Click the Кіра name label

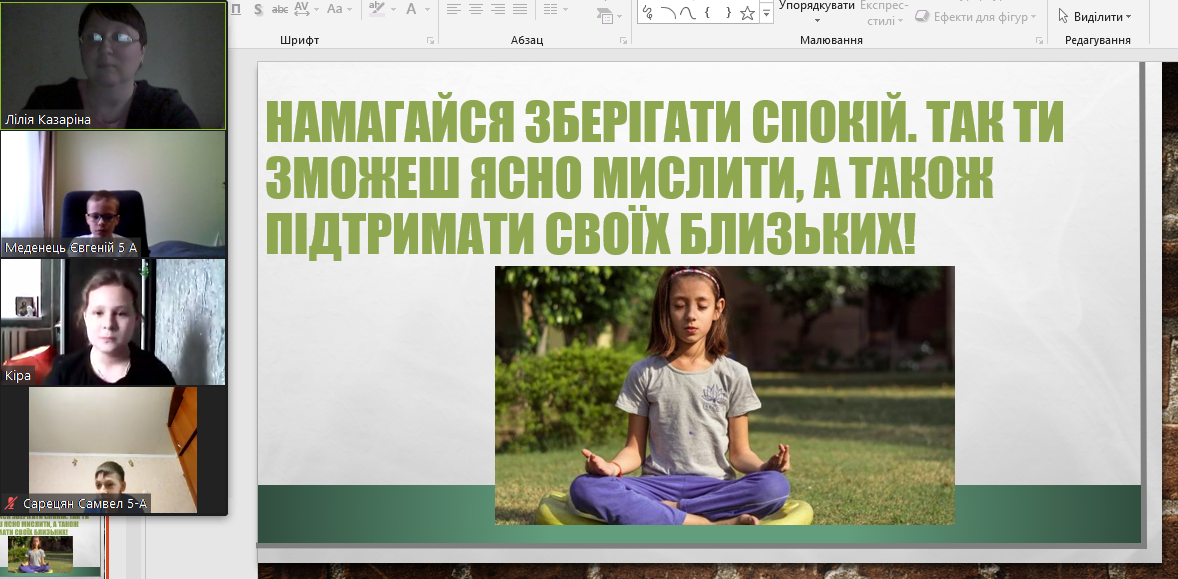17,375
